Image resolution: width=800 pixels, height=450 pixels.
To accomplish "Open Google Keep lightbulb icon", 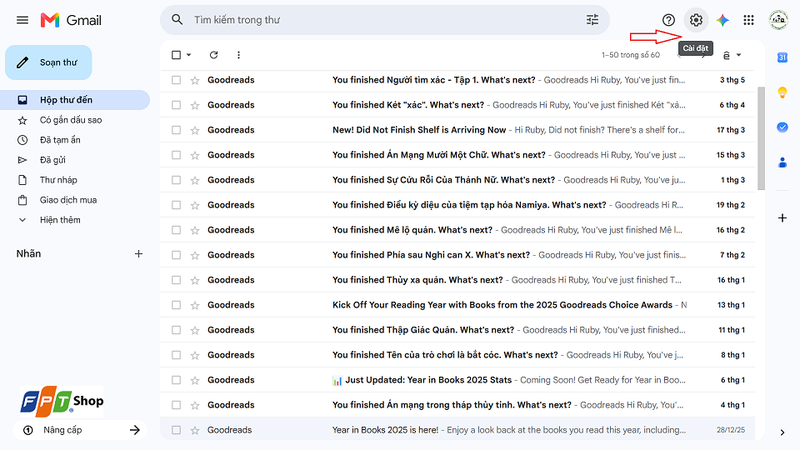I will (x=782, y=92).
